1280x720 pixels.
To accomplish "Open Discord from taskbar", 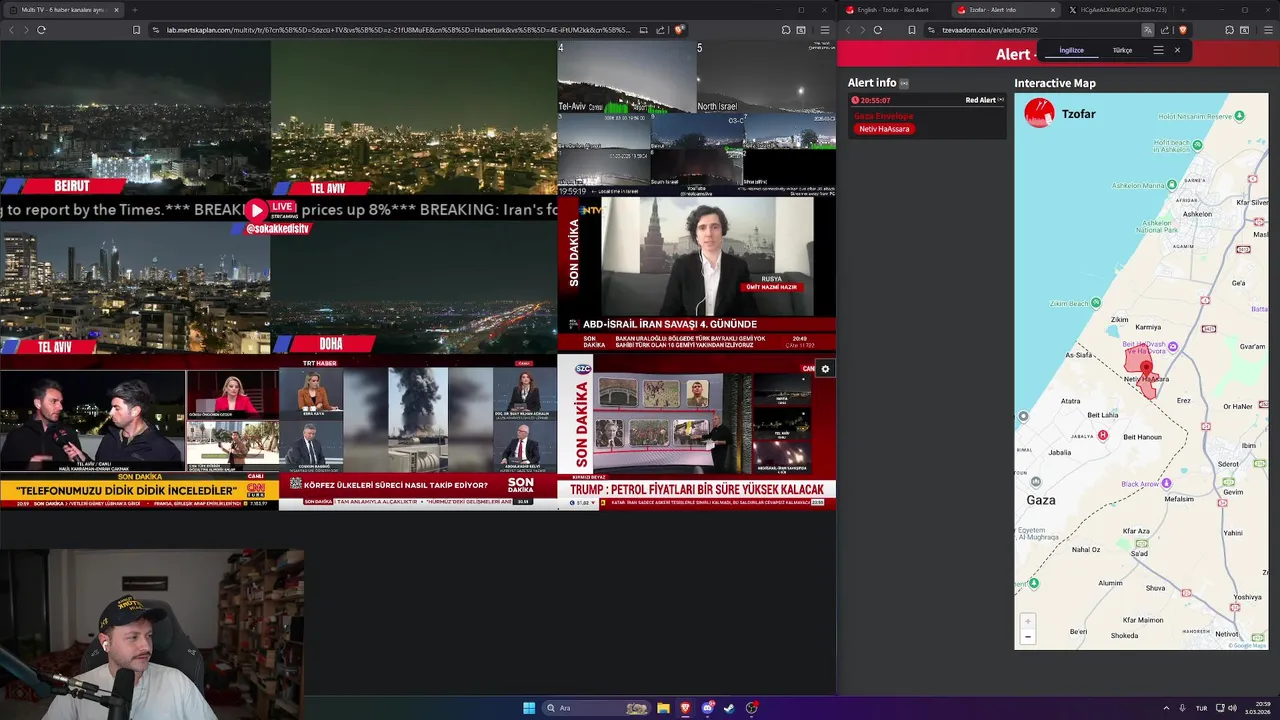I will (708, 708).
